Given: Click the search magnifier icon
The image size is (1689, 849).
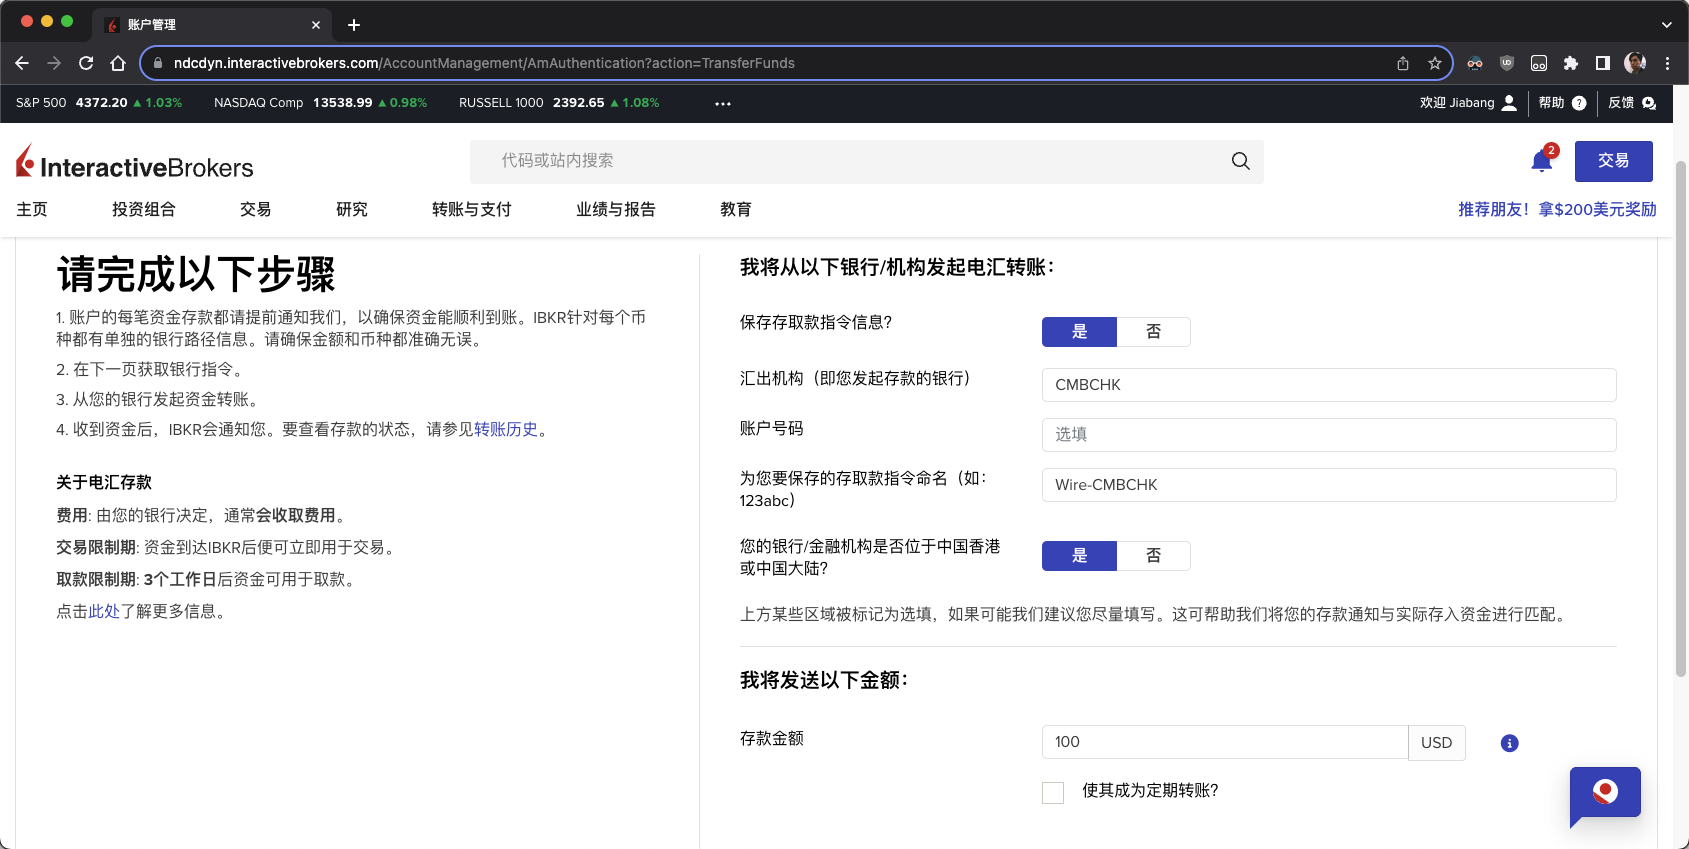Looking at the screenshot, I should pyautogui.click(x=1240, y=161).
